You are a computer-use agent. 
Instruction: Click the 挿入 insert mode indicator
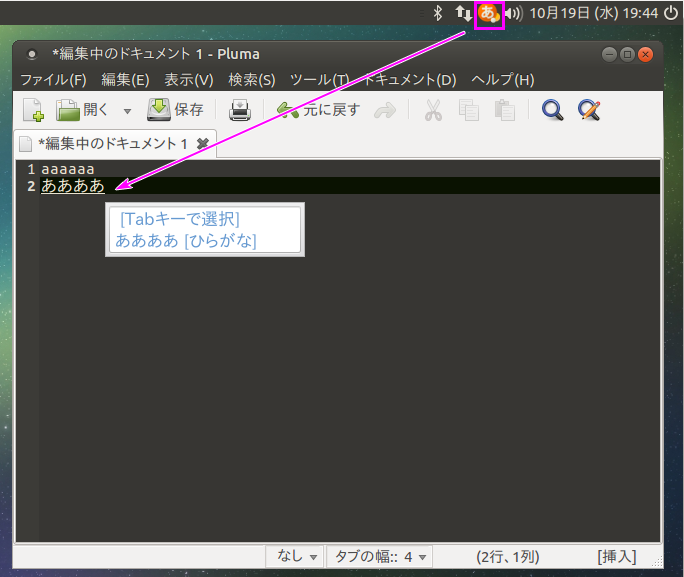617,557
